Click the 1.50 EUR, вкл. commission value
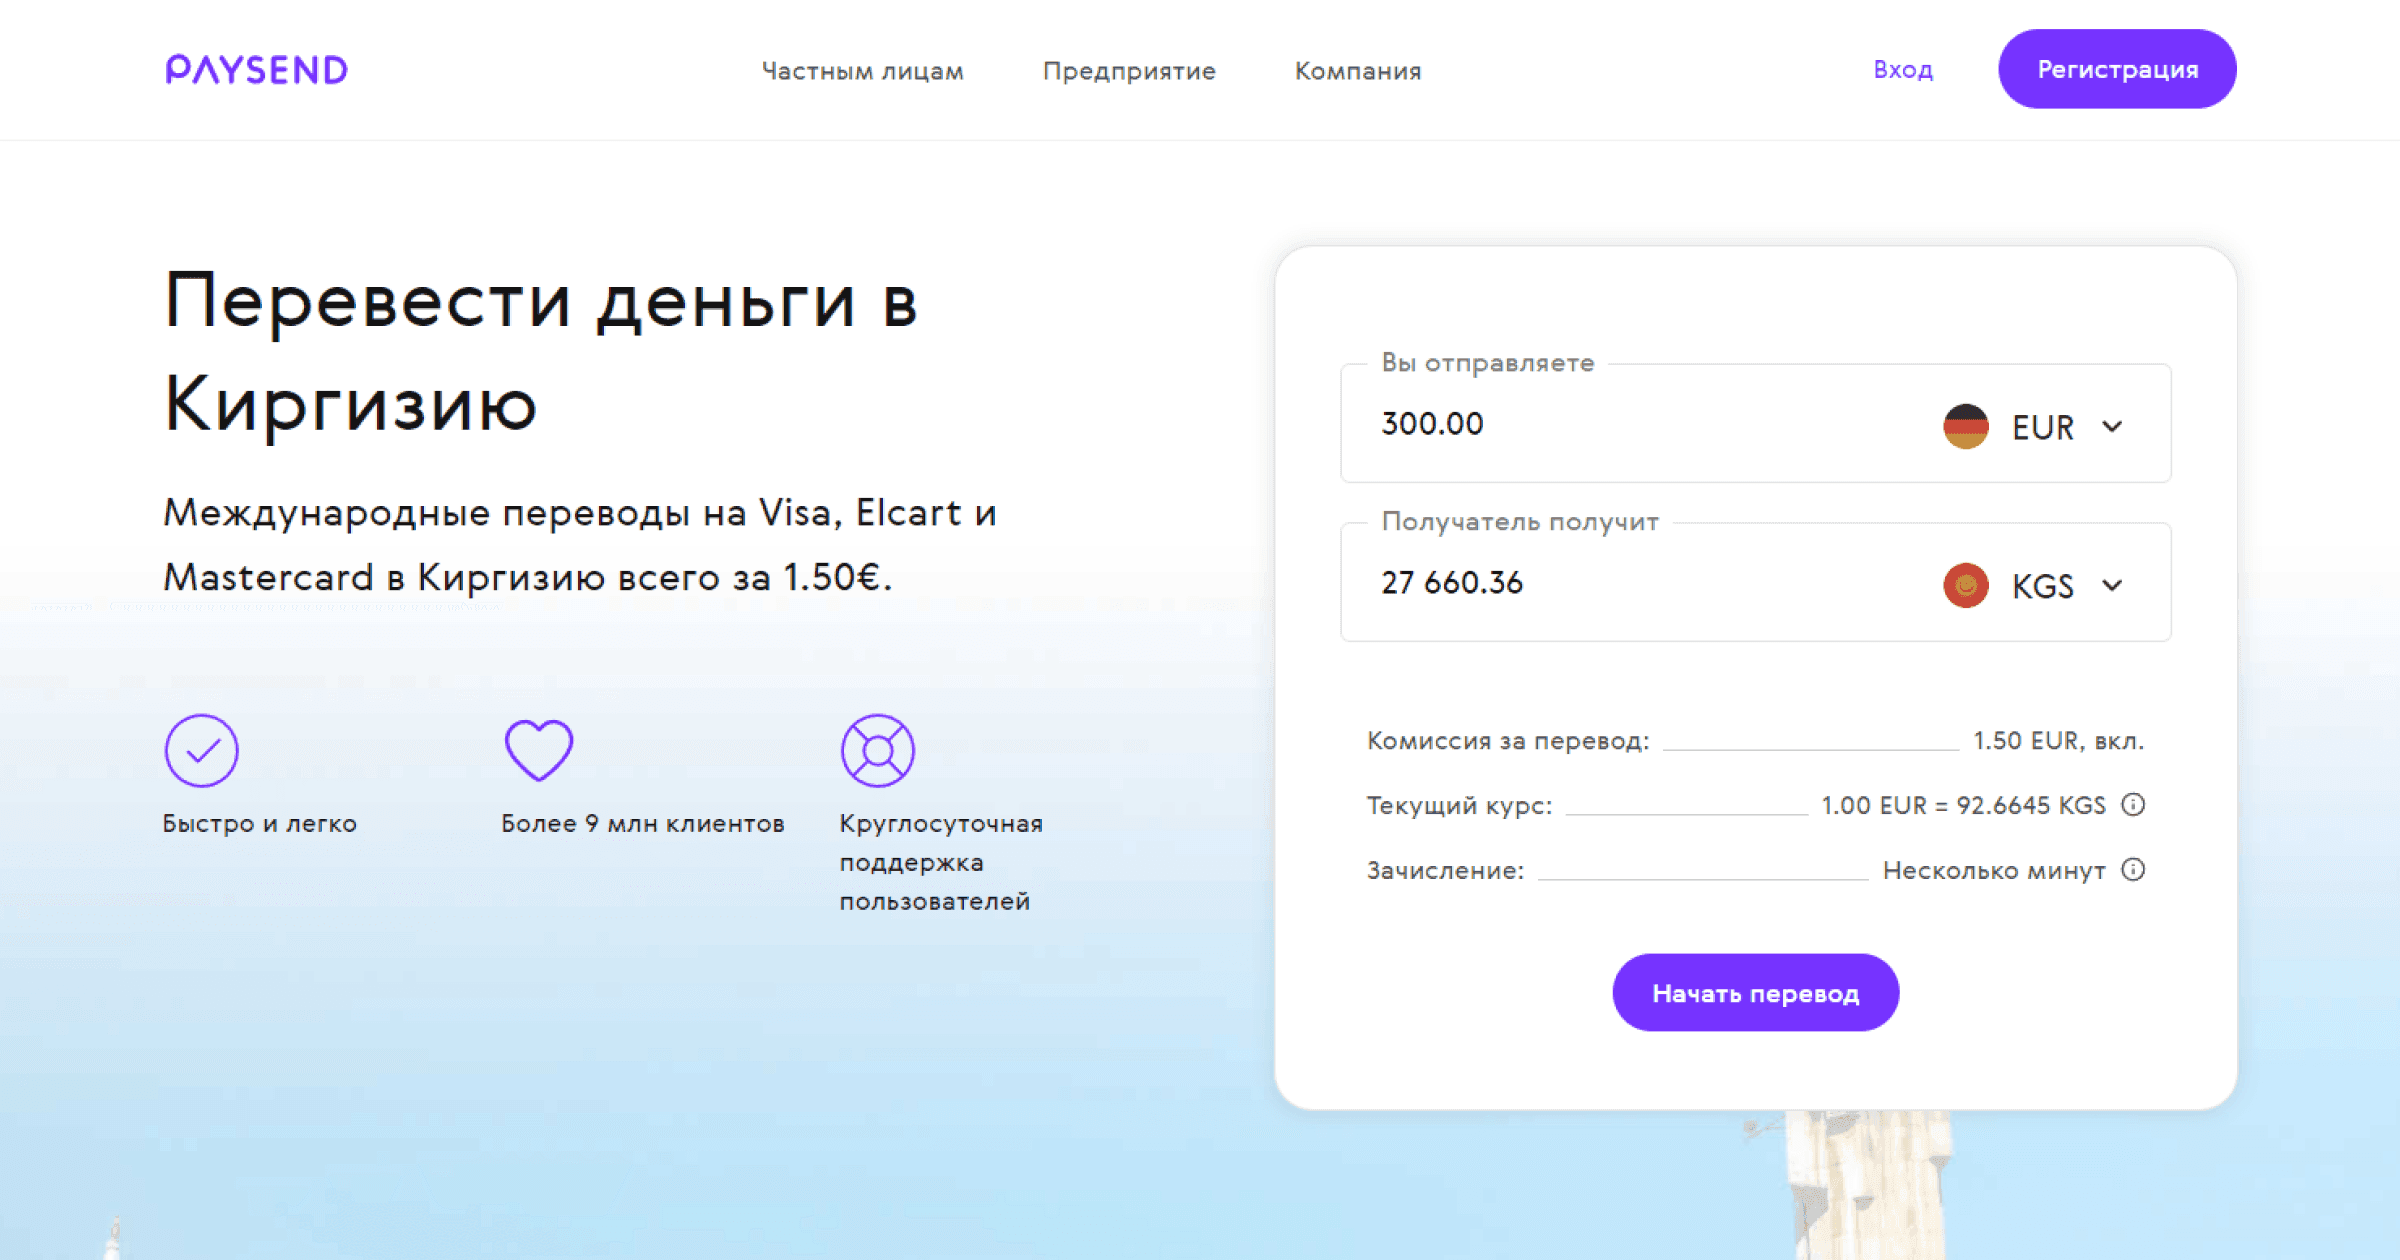Image resolution: width=2400 pixels, height=1260 pixels. pyautogui.click(x=2058, y=741)
